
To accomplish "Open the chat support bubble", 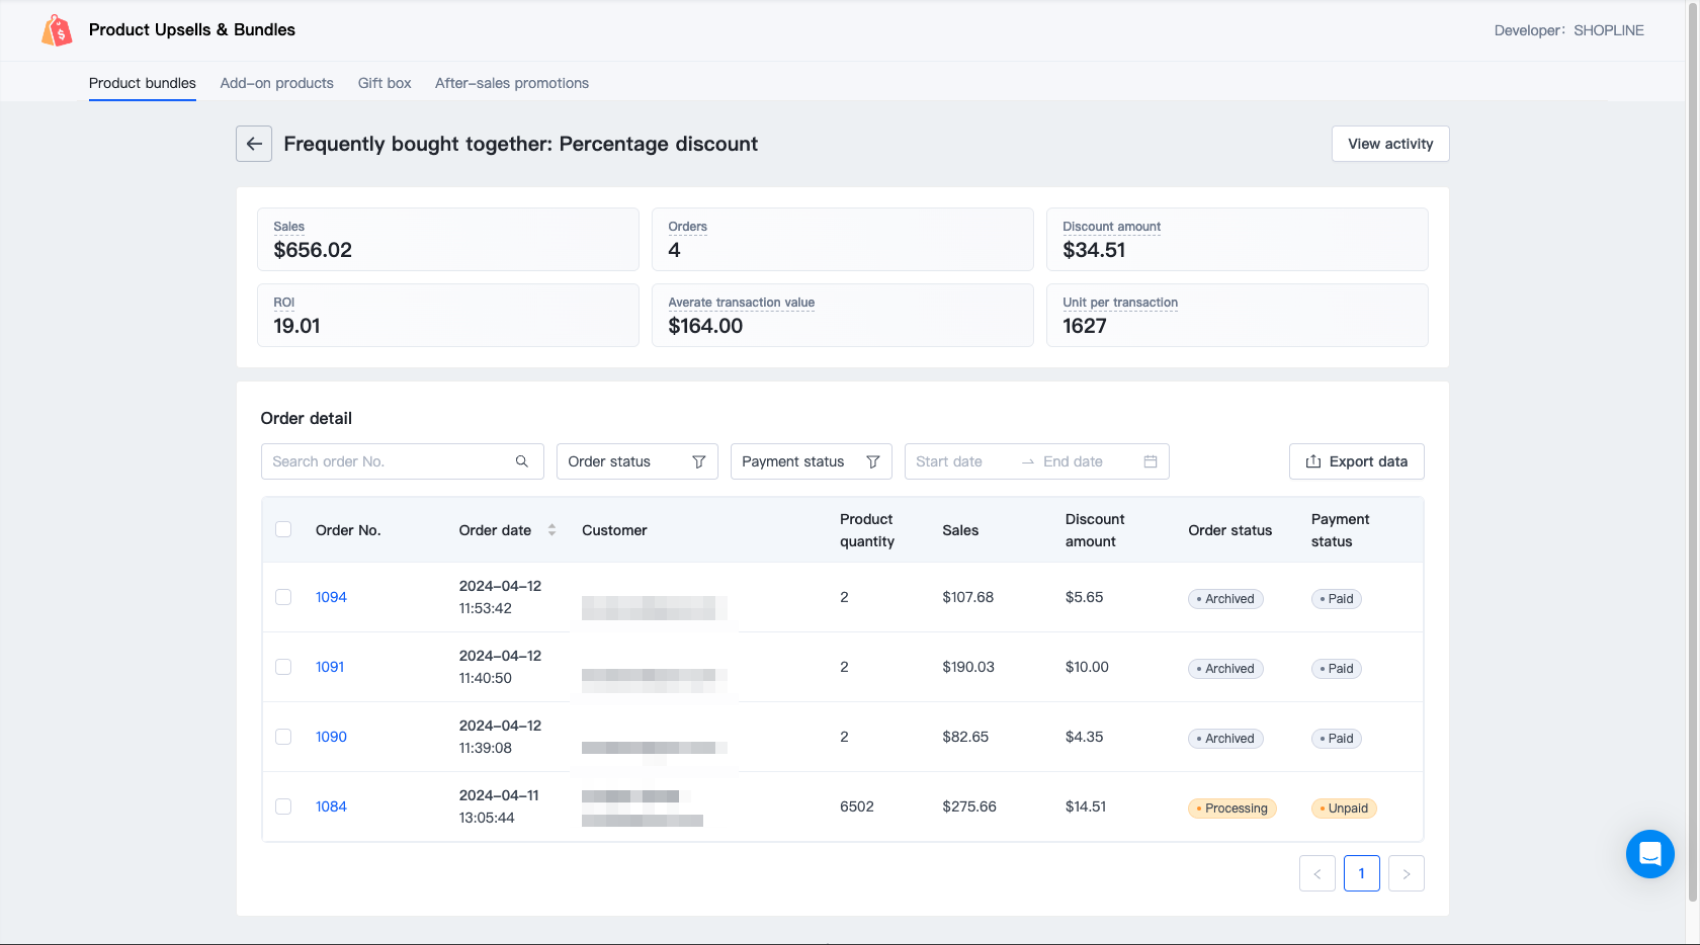I will [1649, 854].
